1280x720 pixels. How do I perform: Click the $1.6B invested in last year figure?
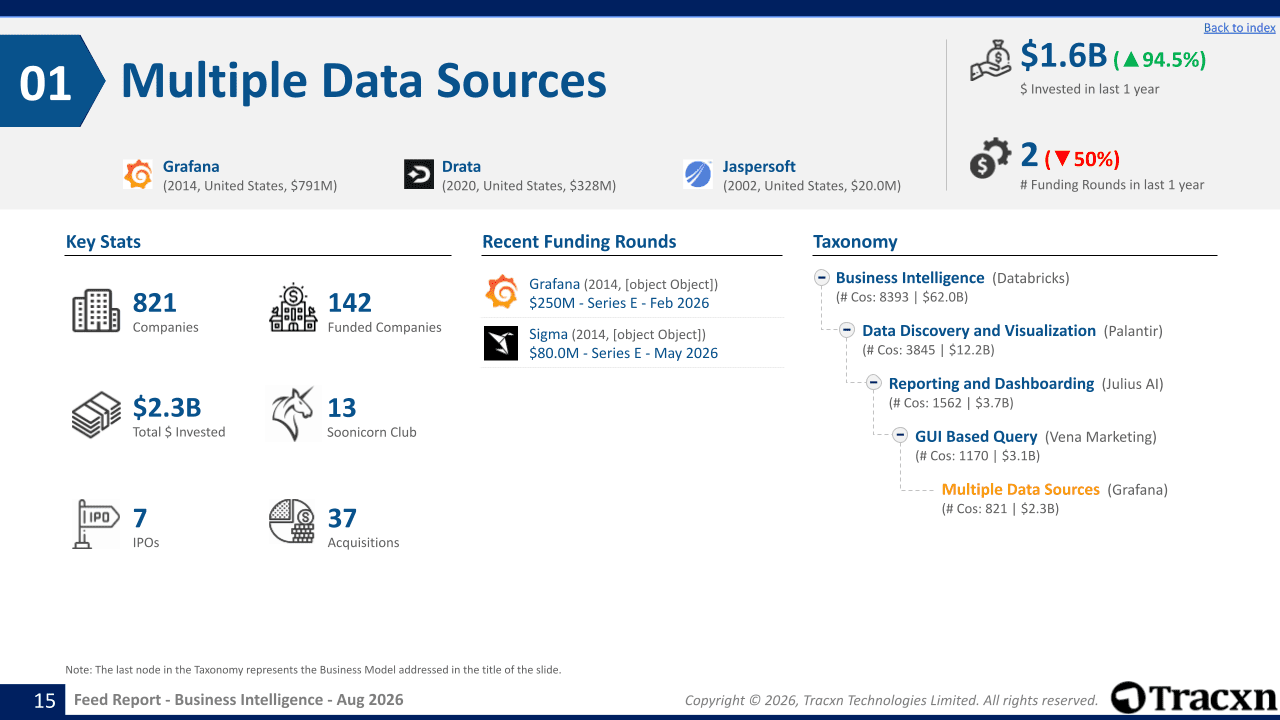[x=1064, y=56]
